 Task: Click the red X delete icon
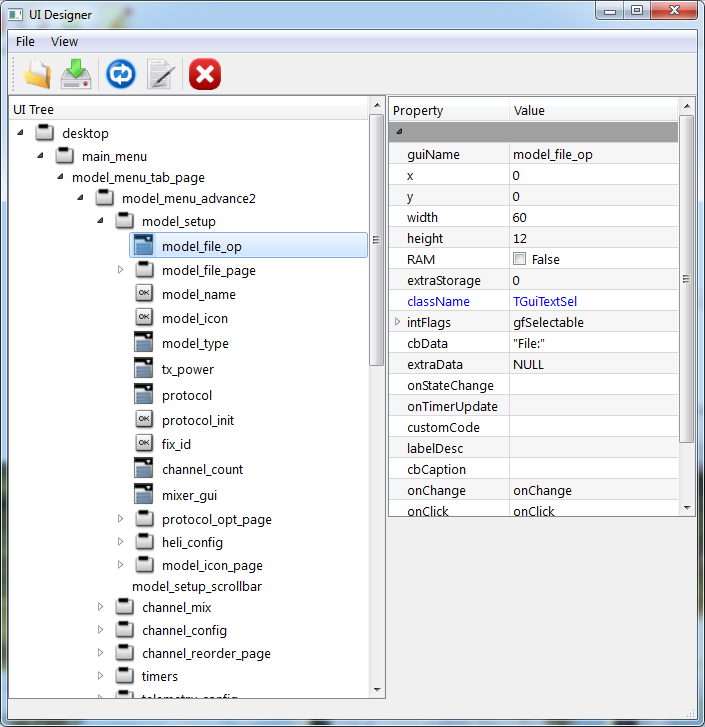(x=205, y=74)
